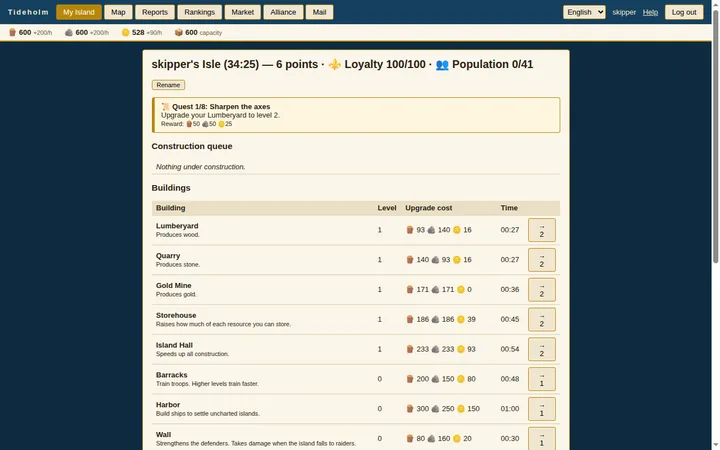Click gold cost icon in Gold Mine row
This screenshot has height=450, width=720.
tap(461, 290)
